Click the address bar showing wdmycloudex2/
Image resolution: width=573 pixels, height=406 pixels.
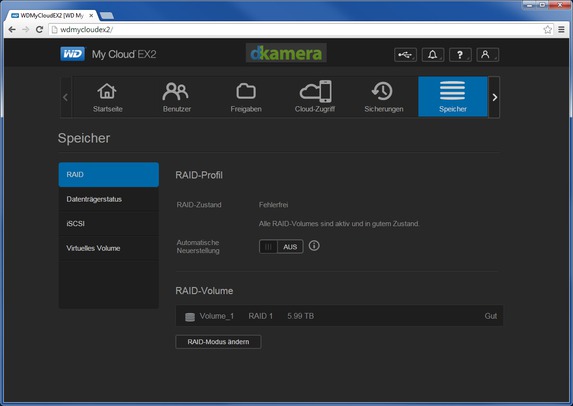(x=296, y=30)
